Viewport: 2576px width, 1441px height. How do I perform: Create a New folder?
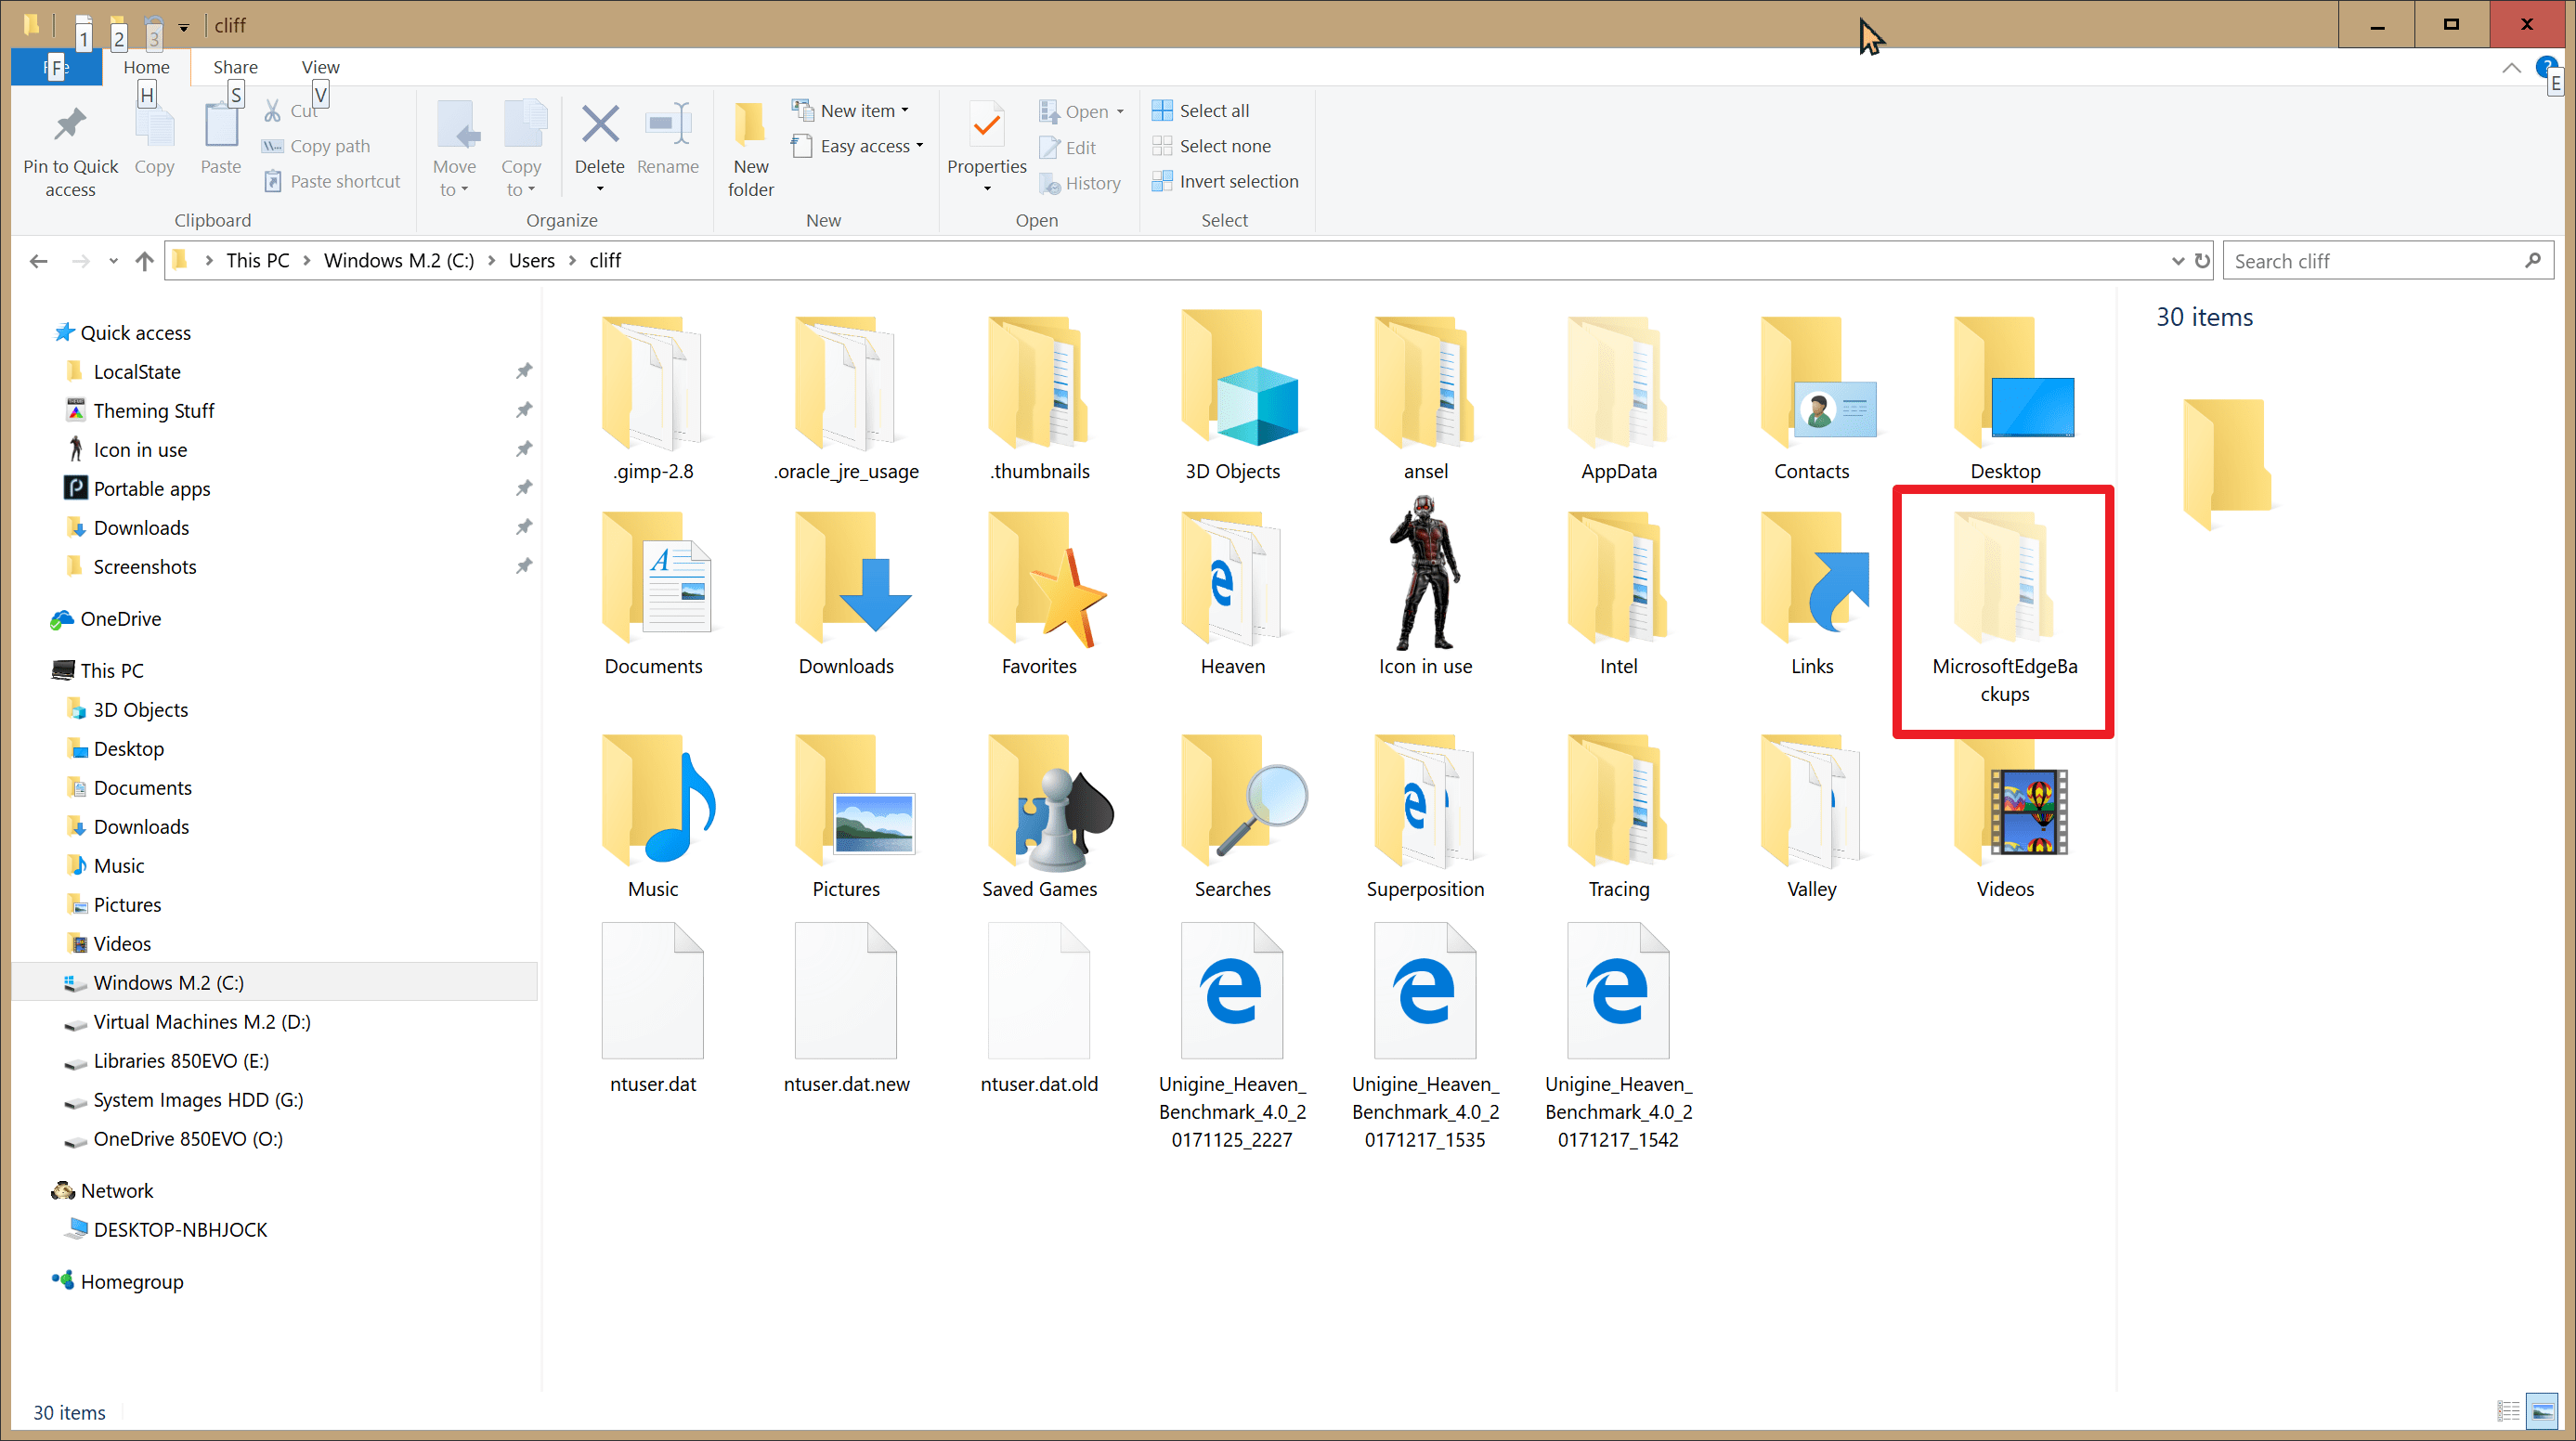pos(750,145)
